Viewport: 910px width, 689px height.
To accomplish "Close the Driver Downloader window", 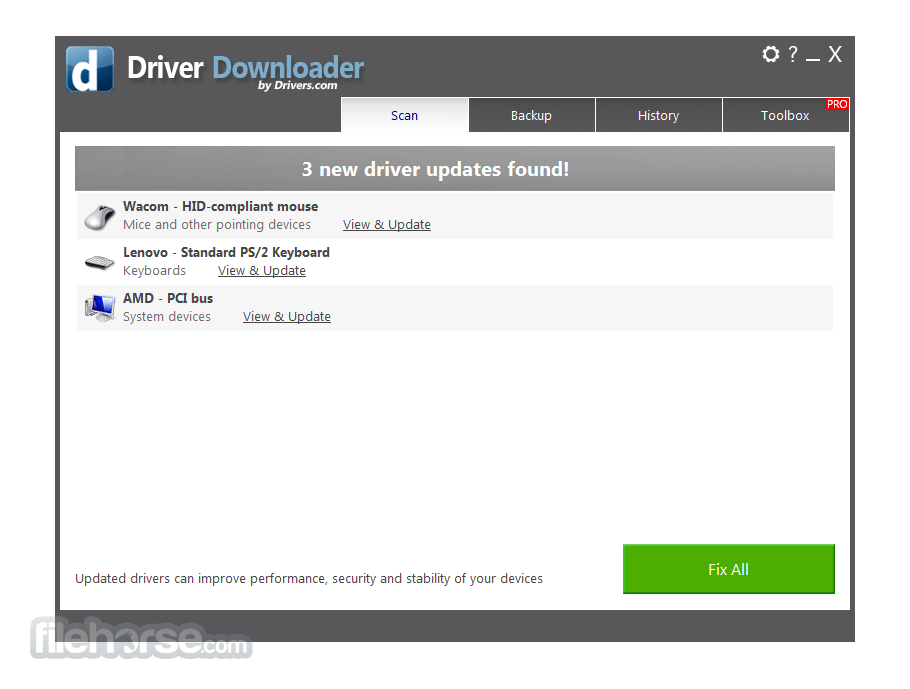I will [835, 54].
